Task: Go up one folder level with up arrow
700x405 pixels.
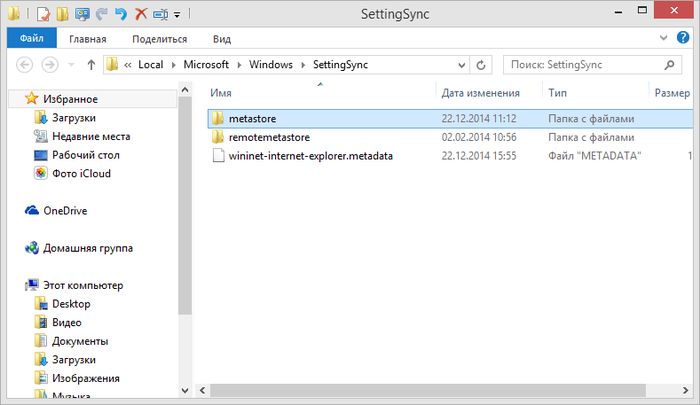Action: [x=91, y=64]
